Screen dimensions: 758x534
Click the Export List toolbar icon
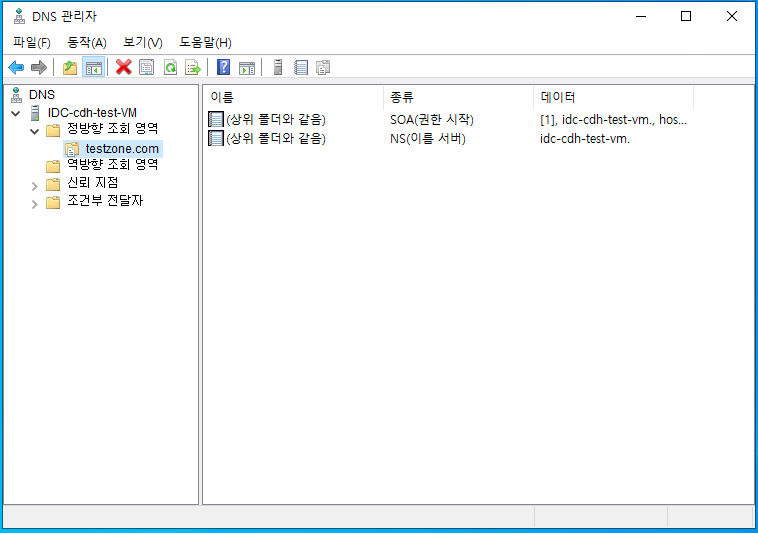pyautogui.click(x=193, y=67)
